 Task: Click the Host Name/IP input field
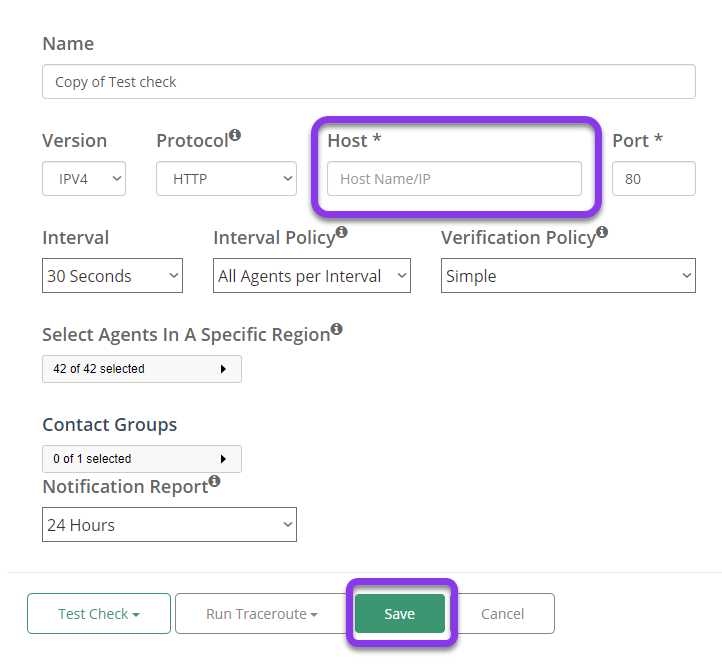[x=454, y=179]
